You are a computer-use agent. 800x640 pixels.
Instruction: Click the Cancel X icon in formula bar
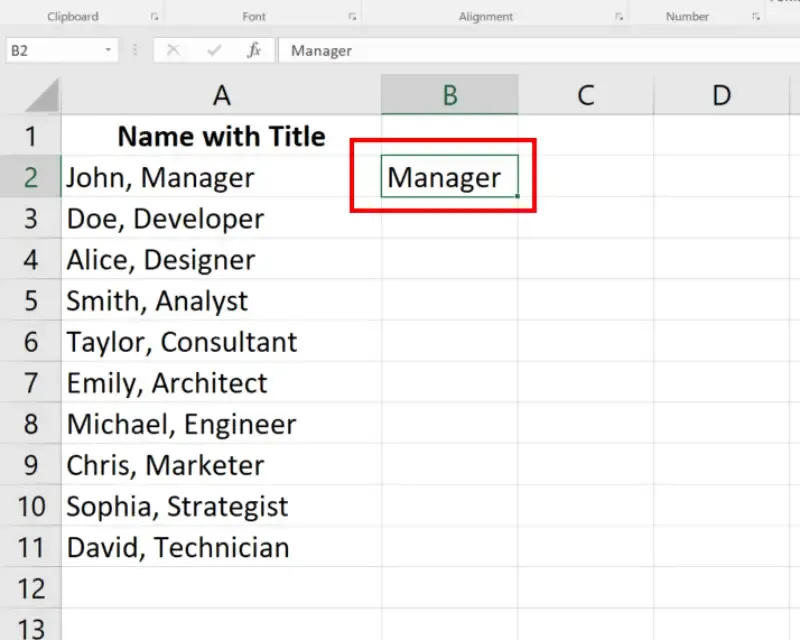pos(173,50)
